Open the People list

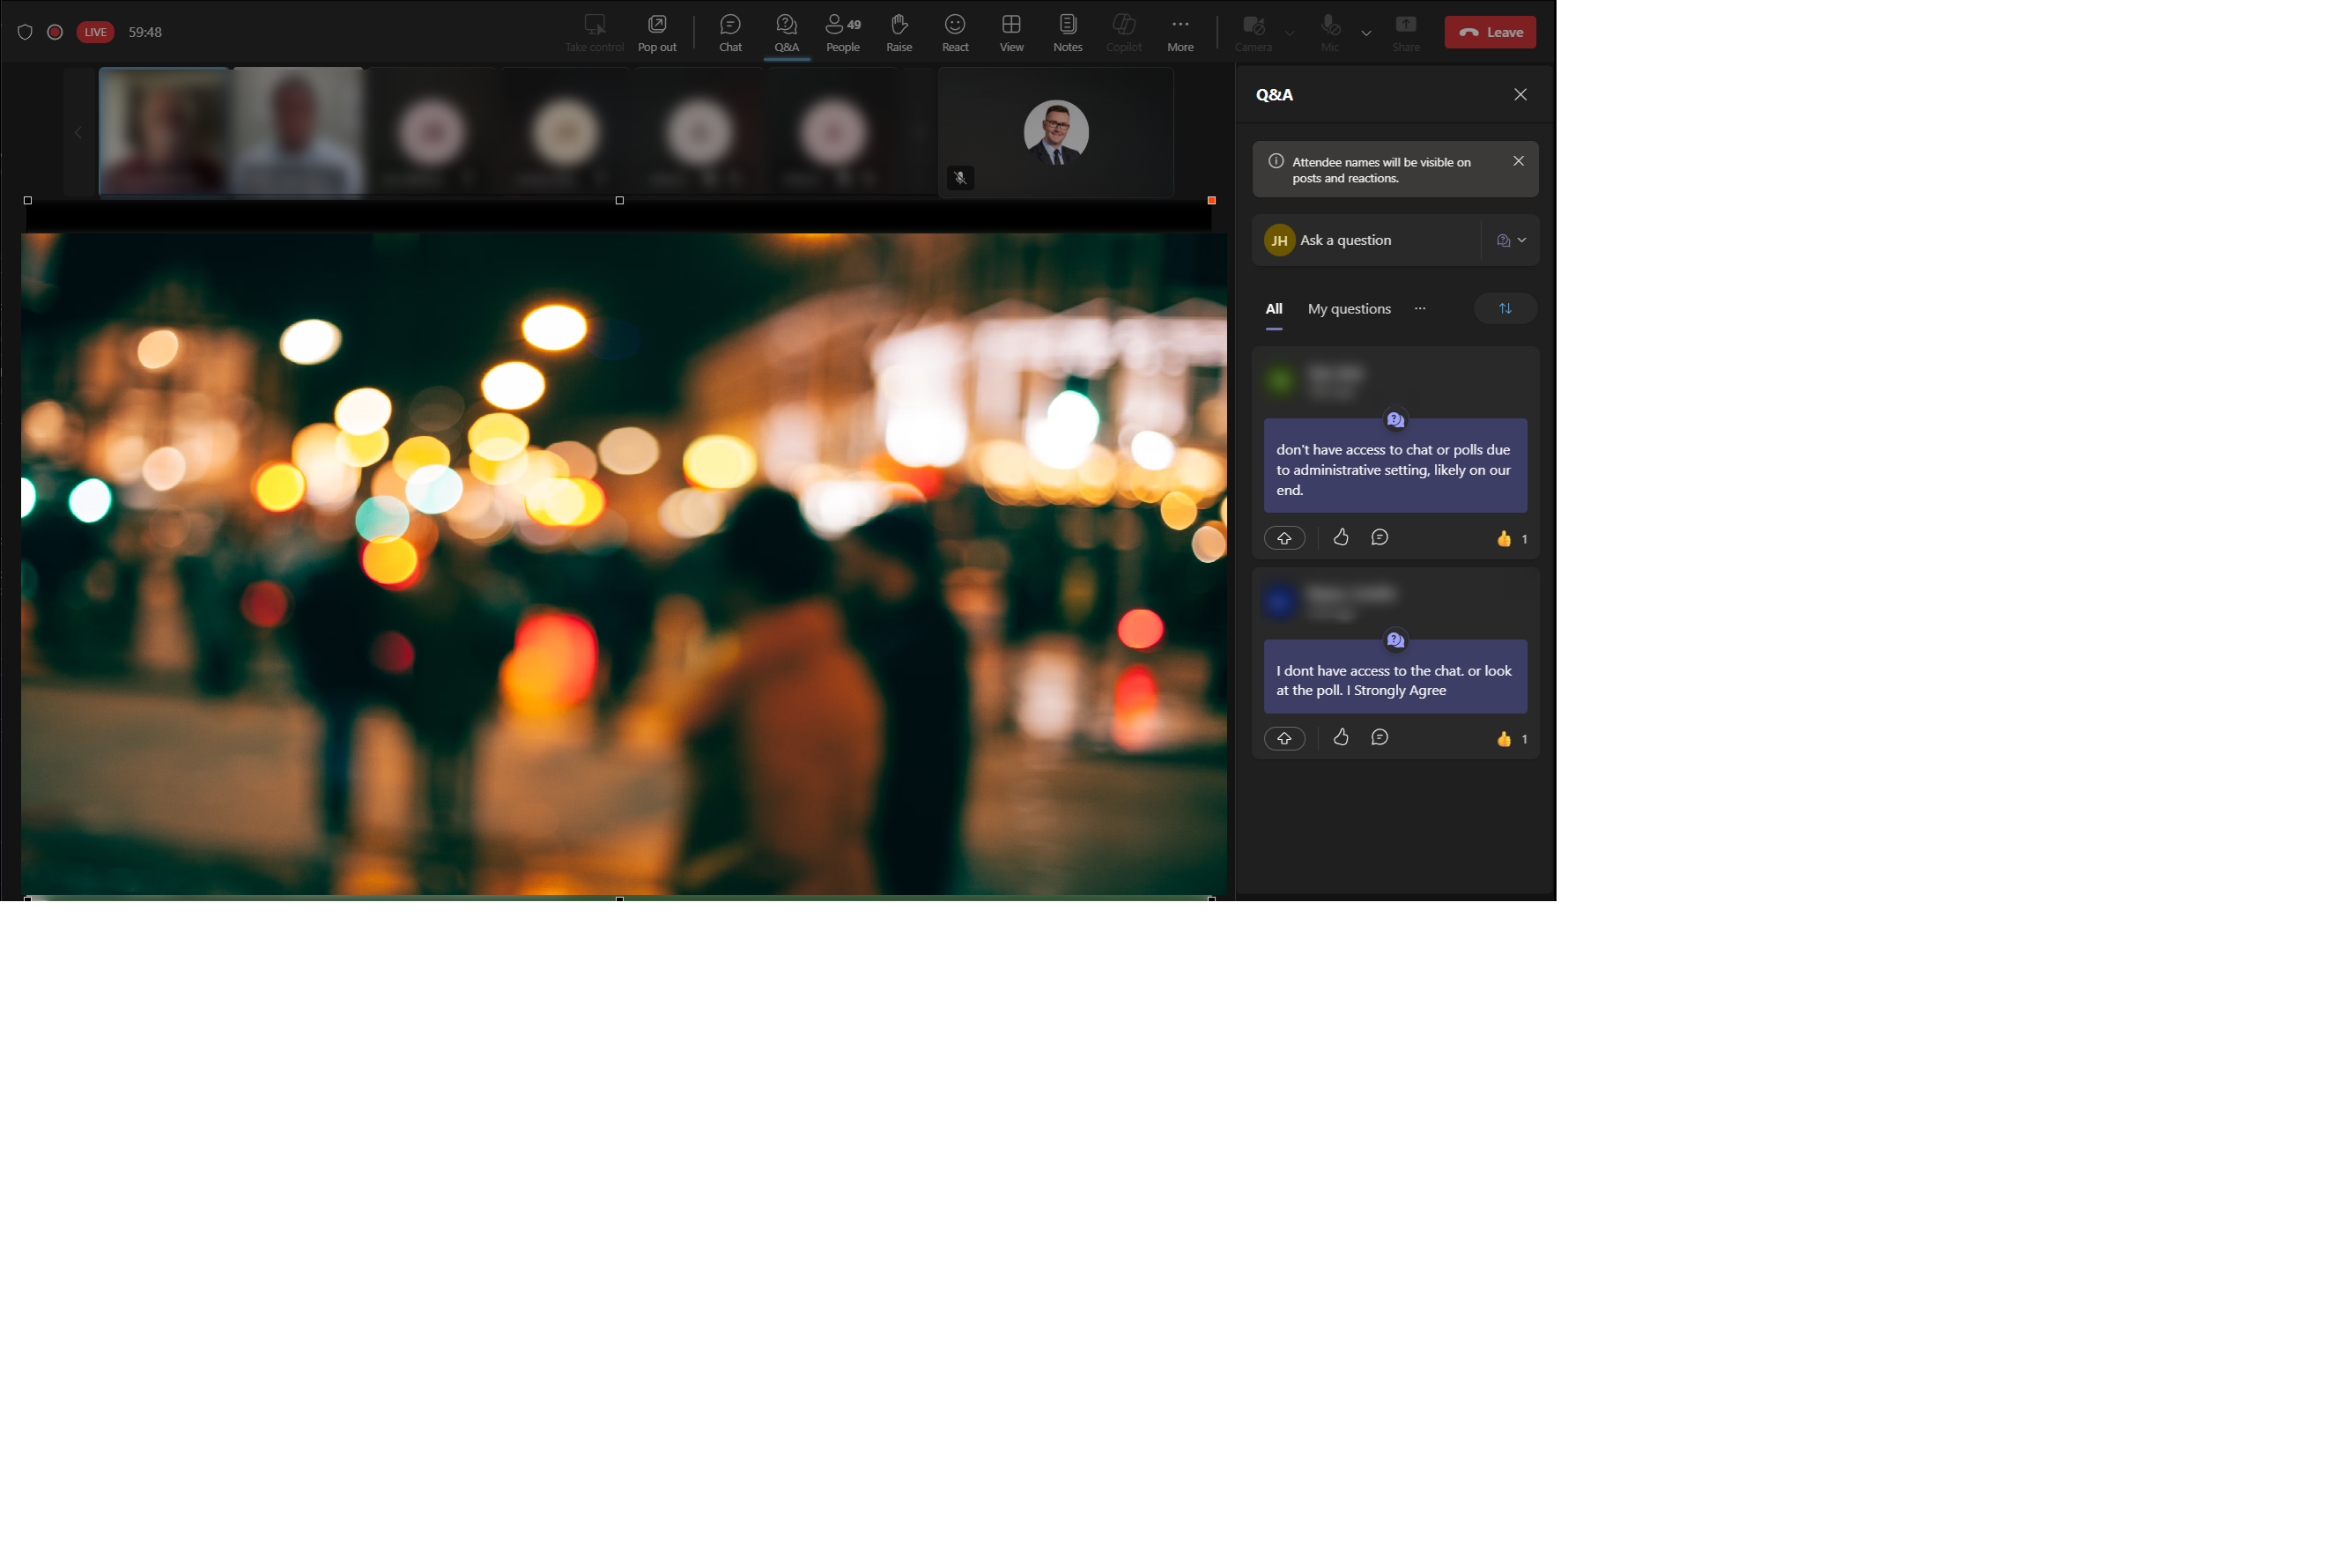(x=843, y=32)
